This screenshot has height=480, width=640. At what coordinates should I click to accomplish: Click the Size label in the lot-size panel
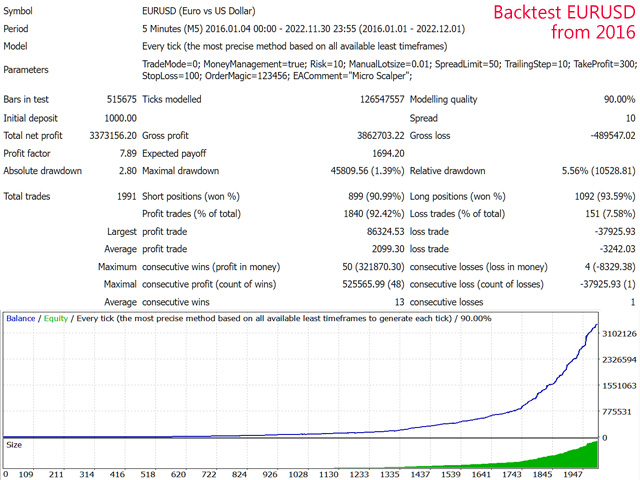[14, 445]
